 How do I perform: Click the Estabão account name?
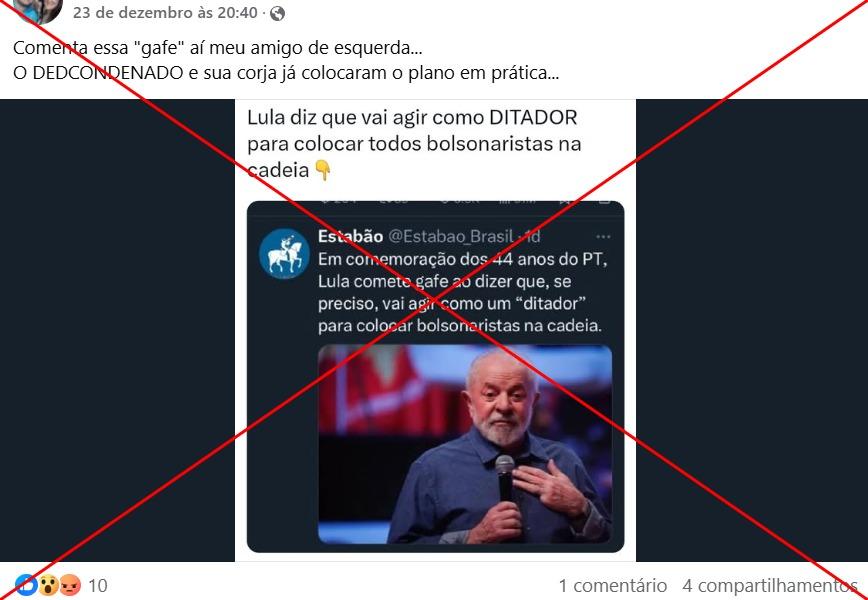pos(350,237)
